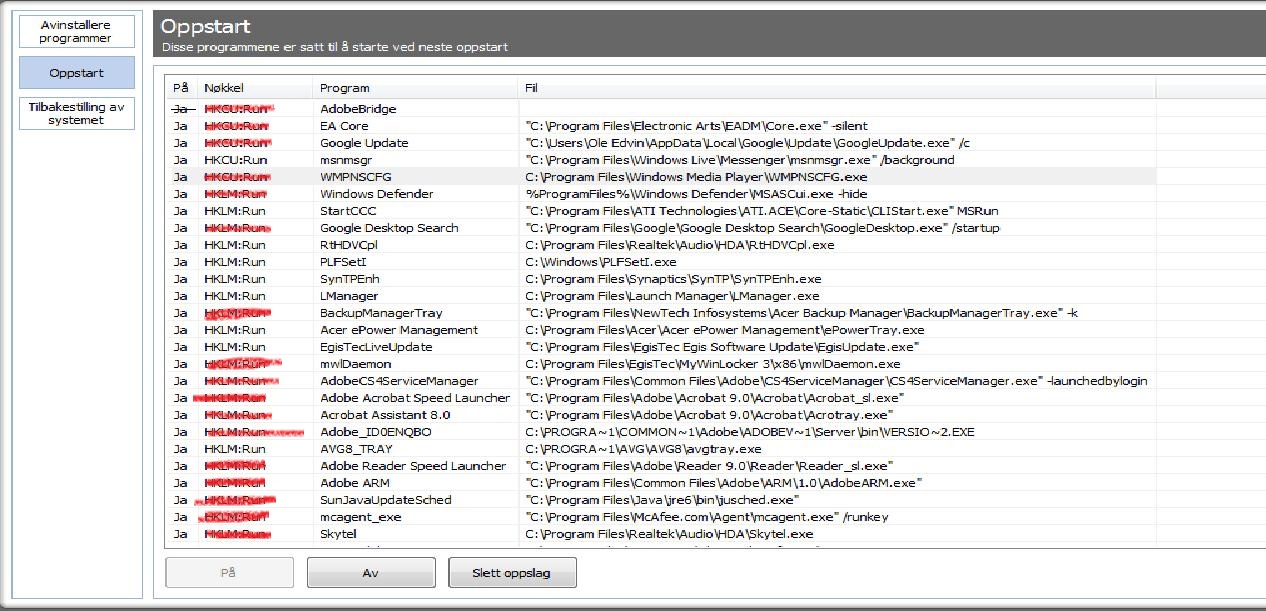1266x611 pixels.
Task: Click the mcagent.exe /runkey path
Action: (x=706, y=517)
